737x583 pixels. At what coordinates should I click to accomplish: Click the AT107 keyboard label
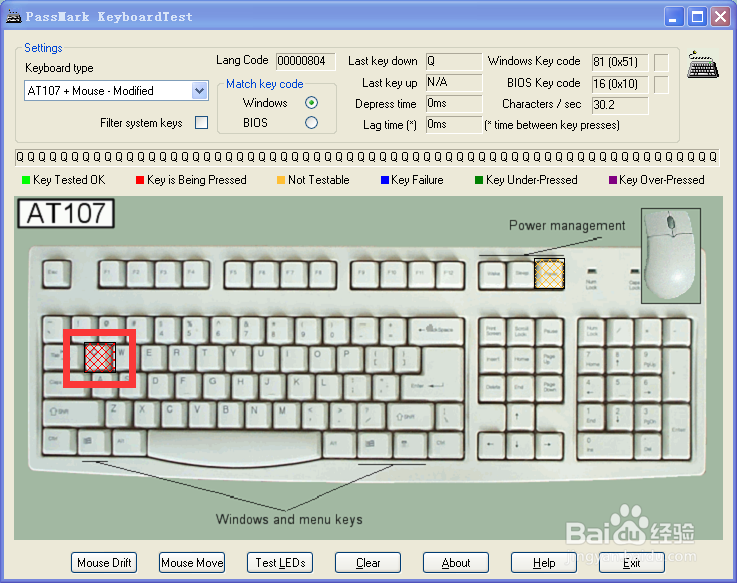pyautogui.click(x=66, y=213)
